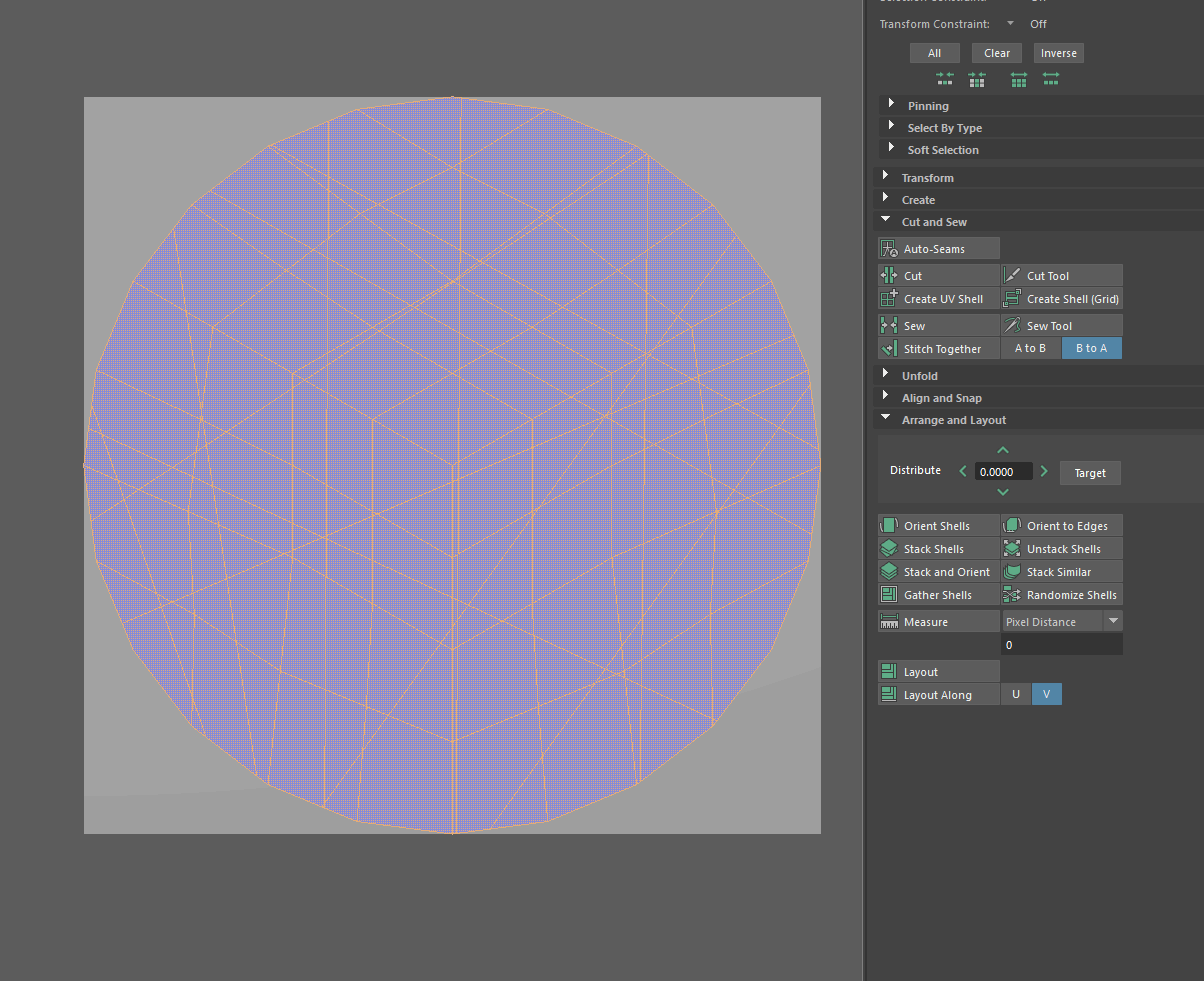The height and width of the screenshot is (981, 1204).
Task: Click Stack Shells
Action: [939, 548]
